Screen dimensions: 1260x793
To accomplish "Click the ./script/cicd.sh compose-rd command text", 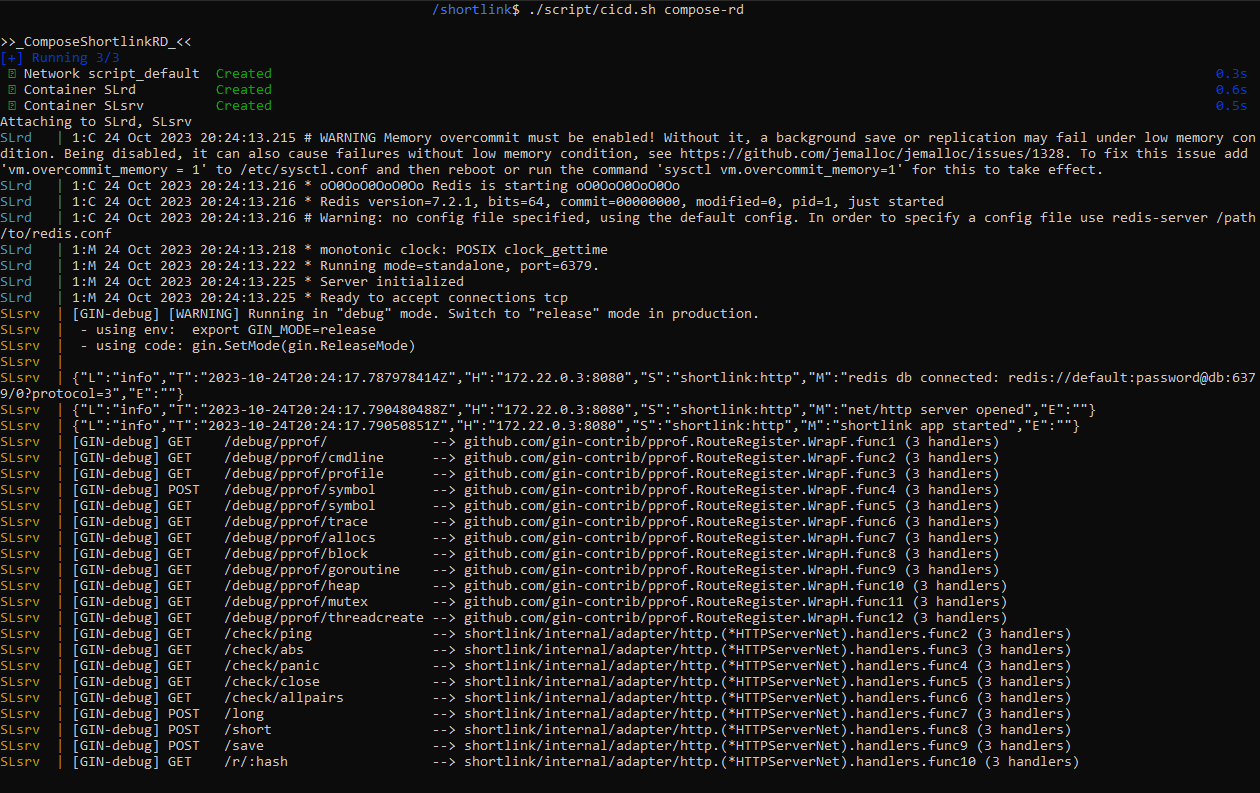I will pos(635,10).
